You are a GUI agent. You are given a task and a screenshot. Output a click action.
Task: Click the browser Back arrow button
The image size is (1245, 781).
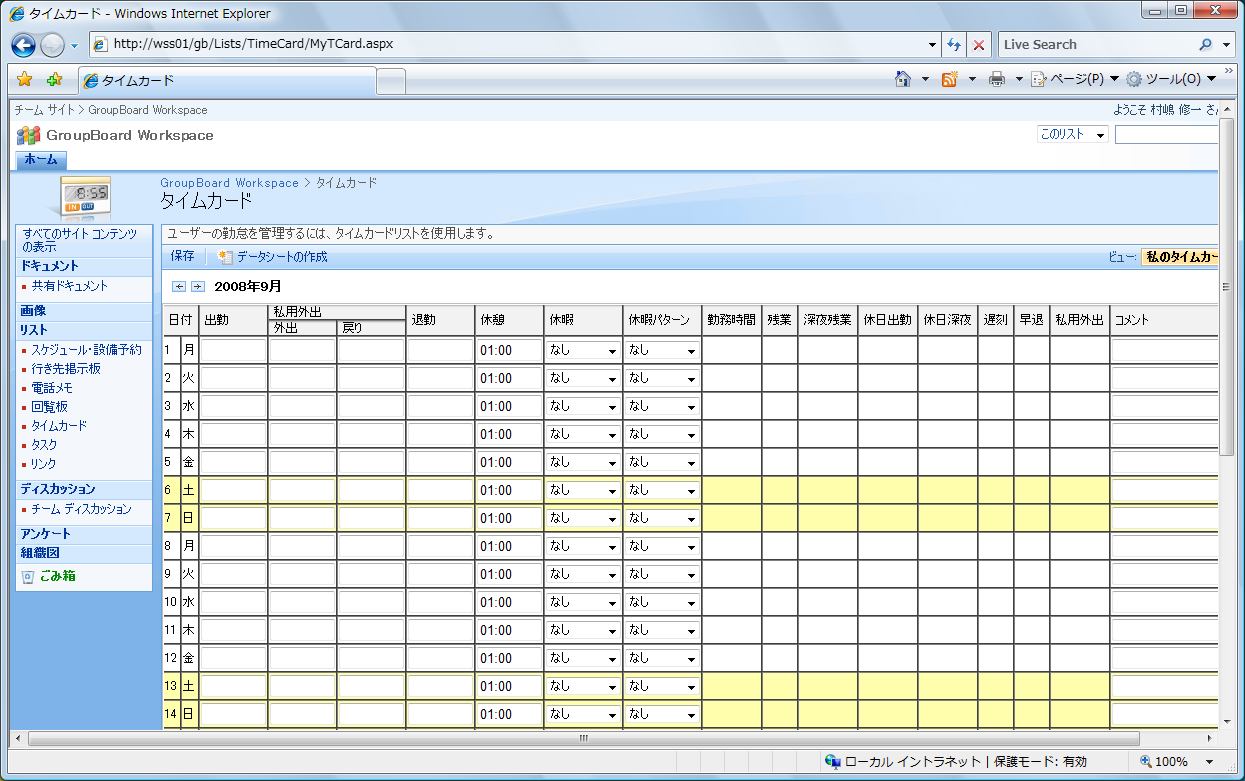[24, 45]
